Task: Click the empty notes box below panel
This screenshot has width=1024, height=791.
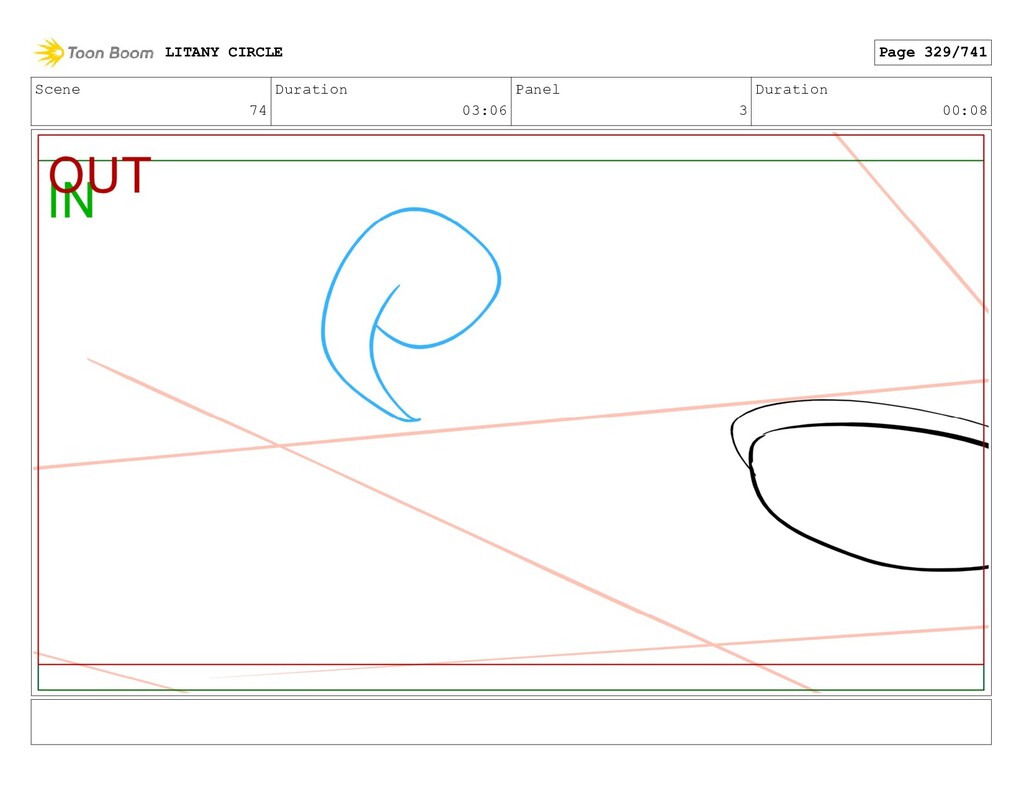Action: click(x=511, y=722)
